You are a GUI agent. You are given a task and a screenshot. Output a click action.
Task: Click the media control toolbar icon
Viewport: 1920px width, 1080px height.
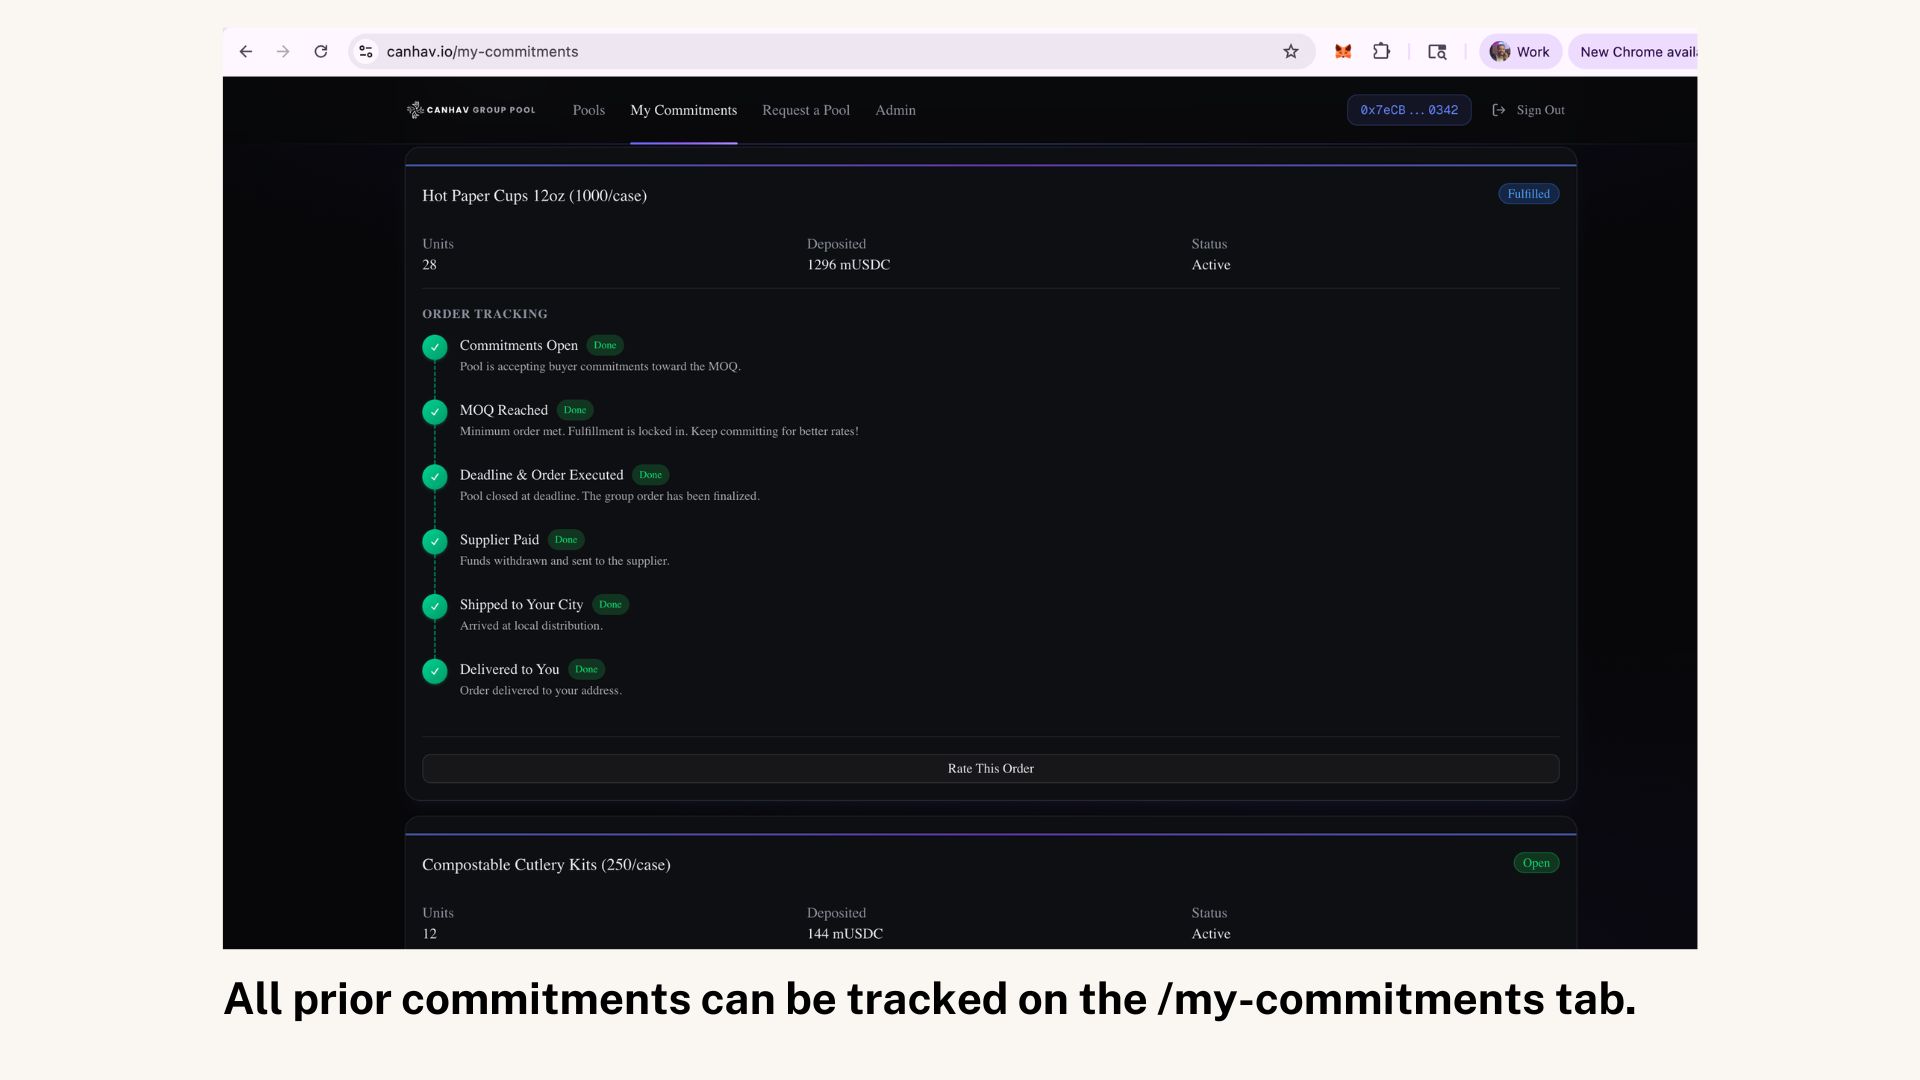[1437, 52]
